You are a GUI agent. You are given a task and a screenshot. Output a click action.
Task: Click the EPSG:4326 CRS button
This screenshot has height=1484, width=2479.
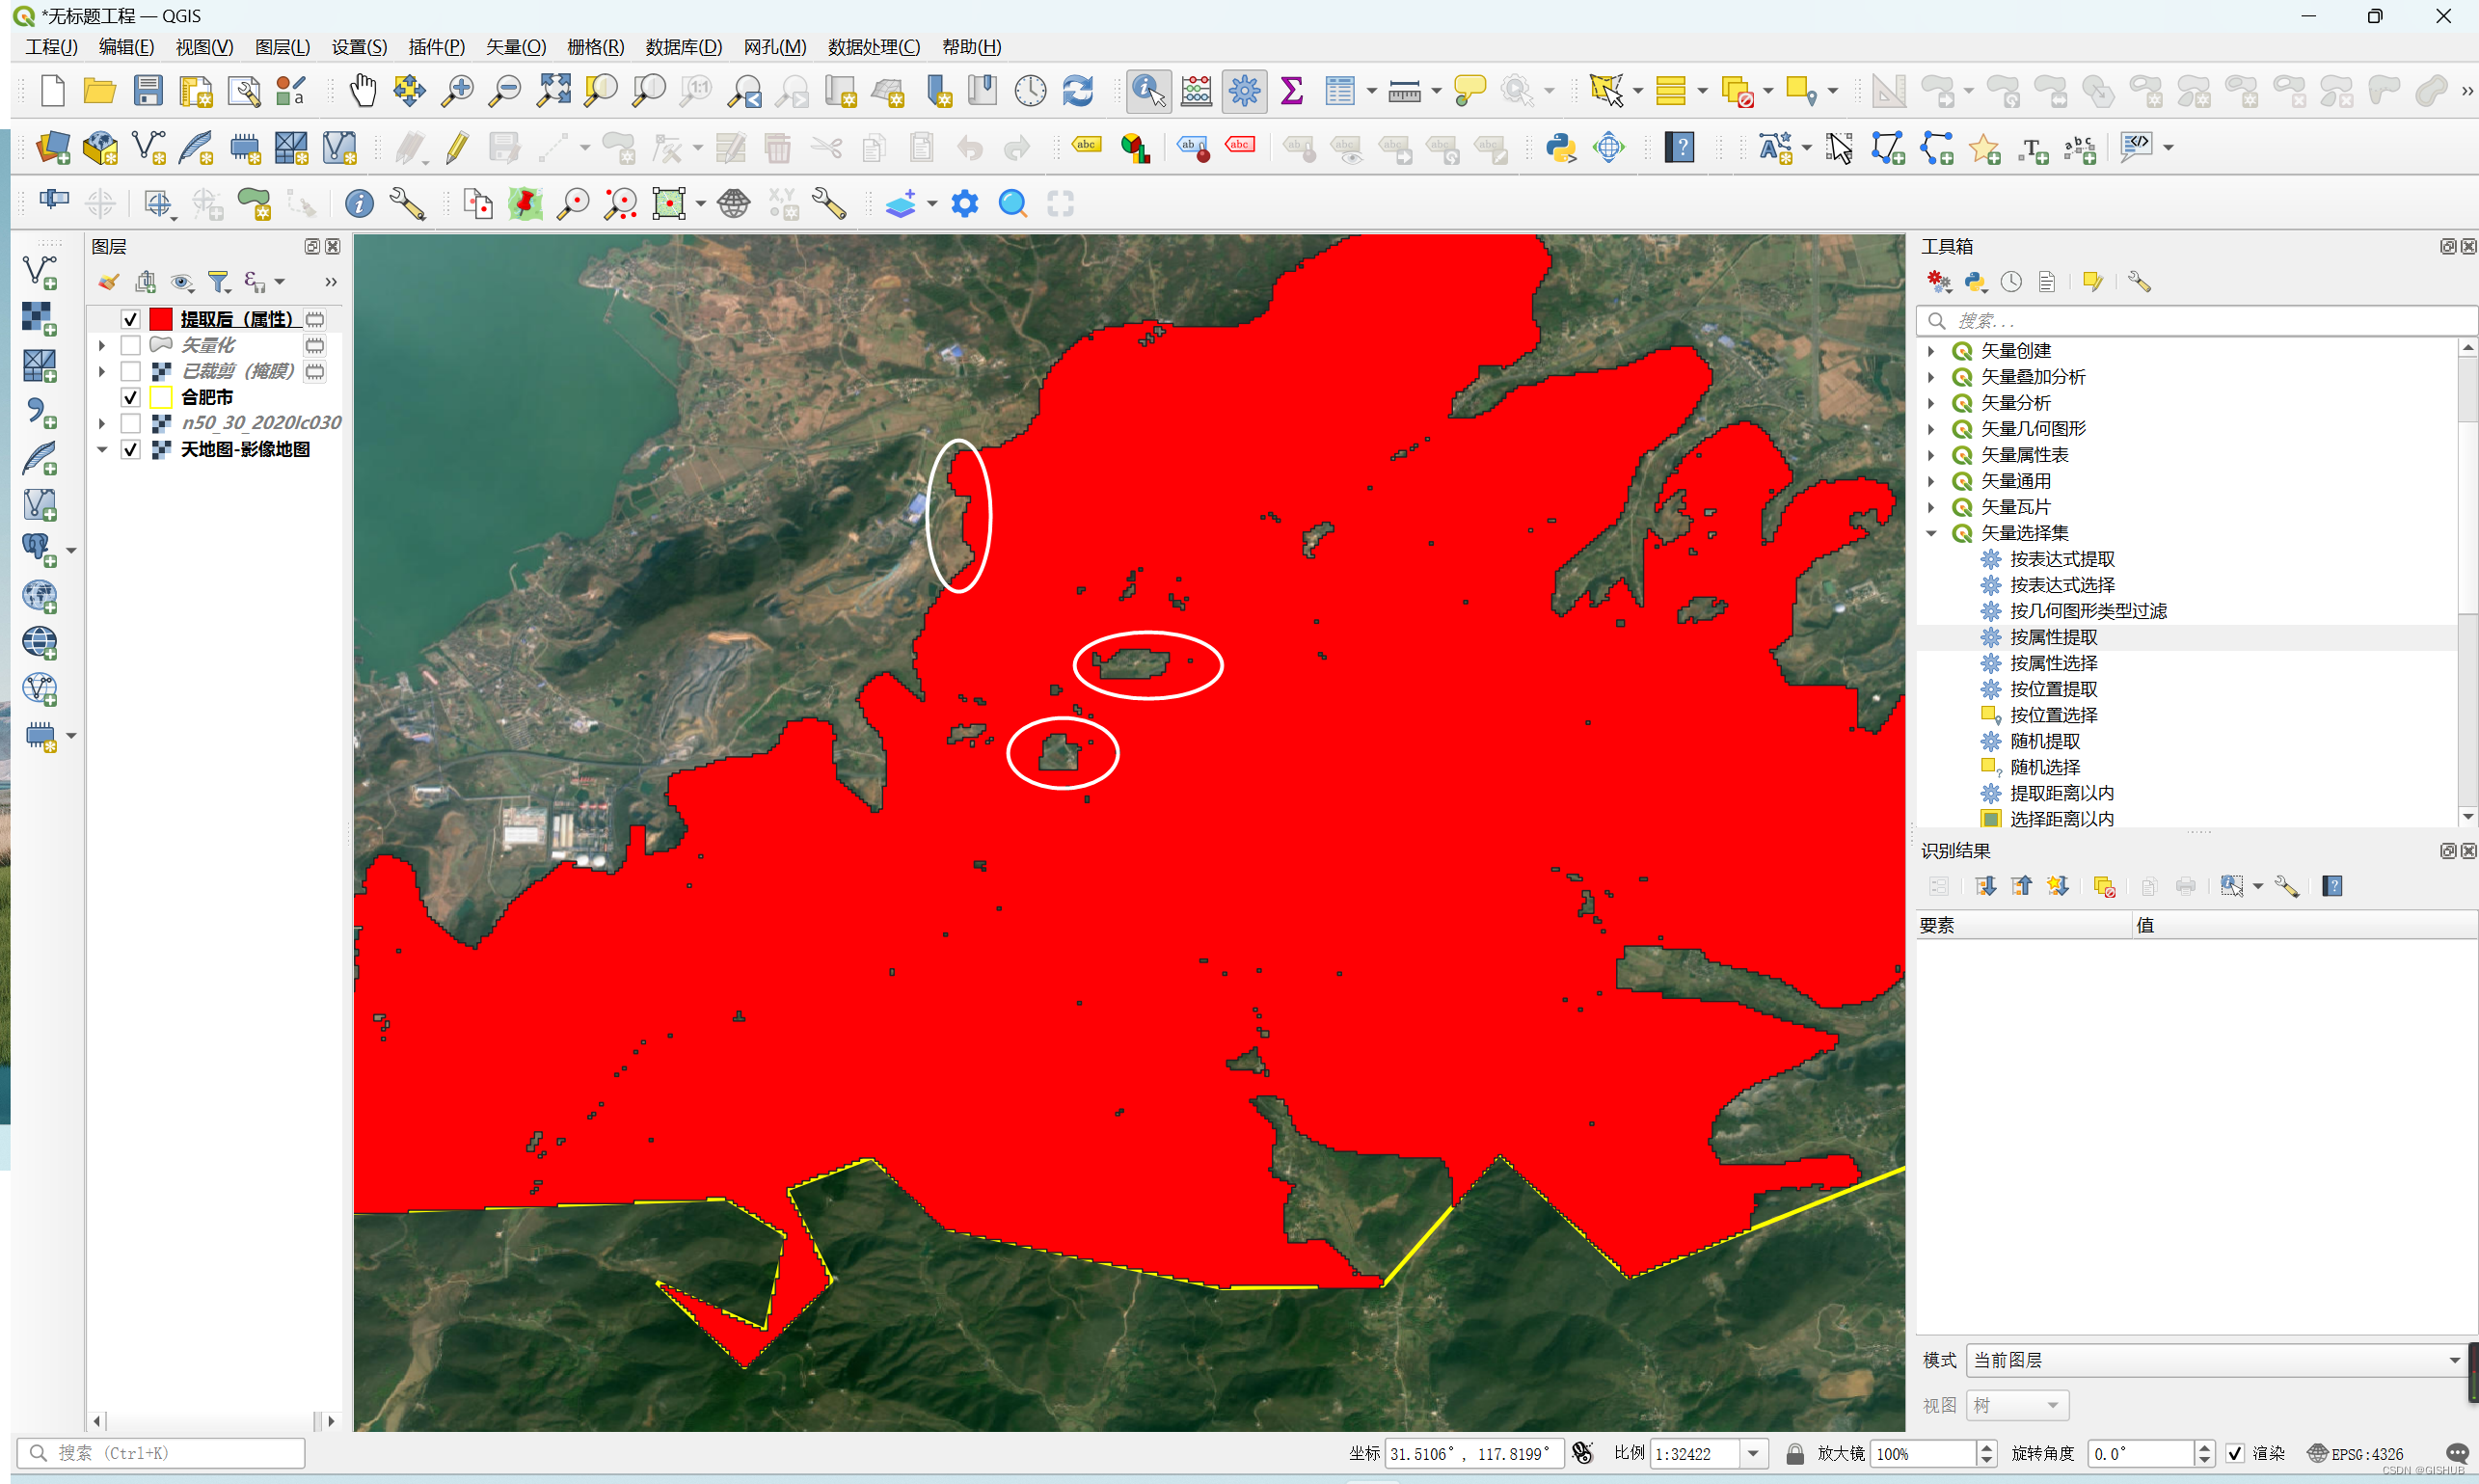point(2355,1453)
